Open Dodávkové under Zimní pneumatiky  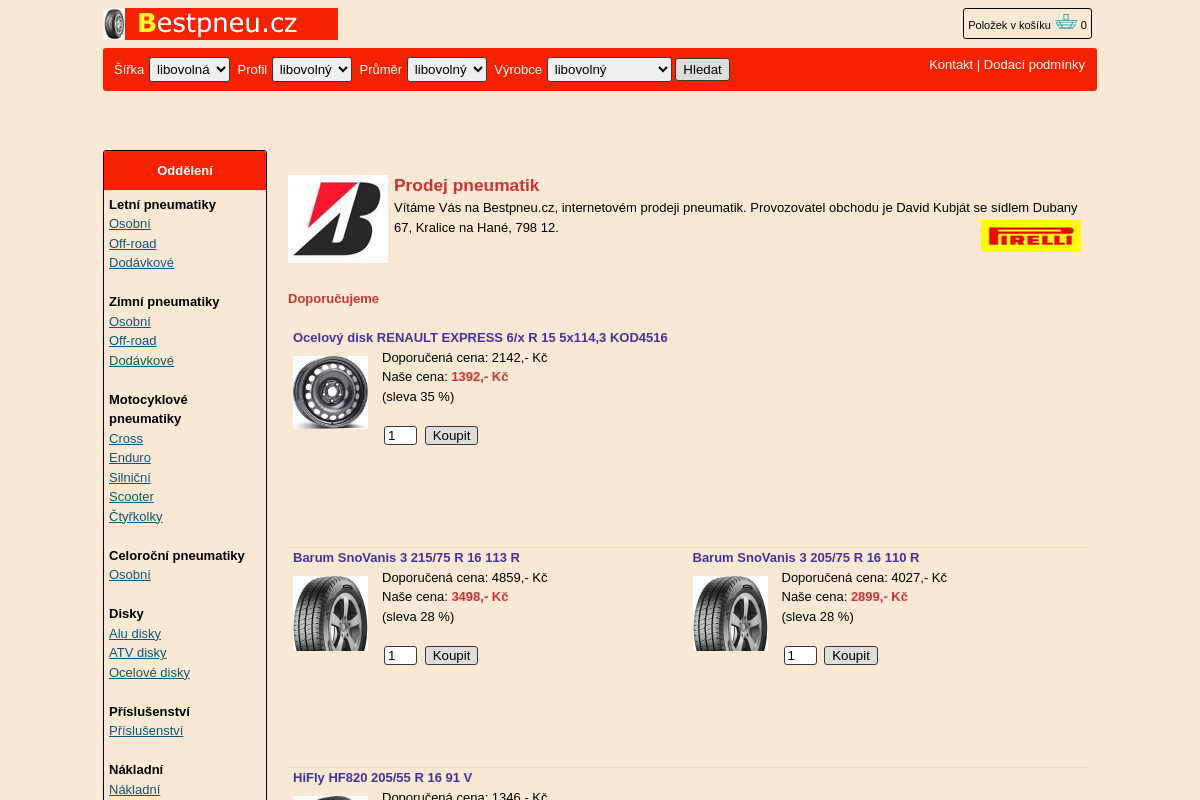click(141, 360)
